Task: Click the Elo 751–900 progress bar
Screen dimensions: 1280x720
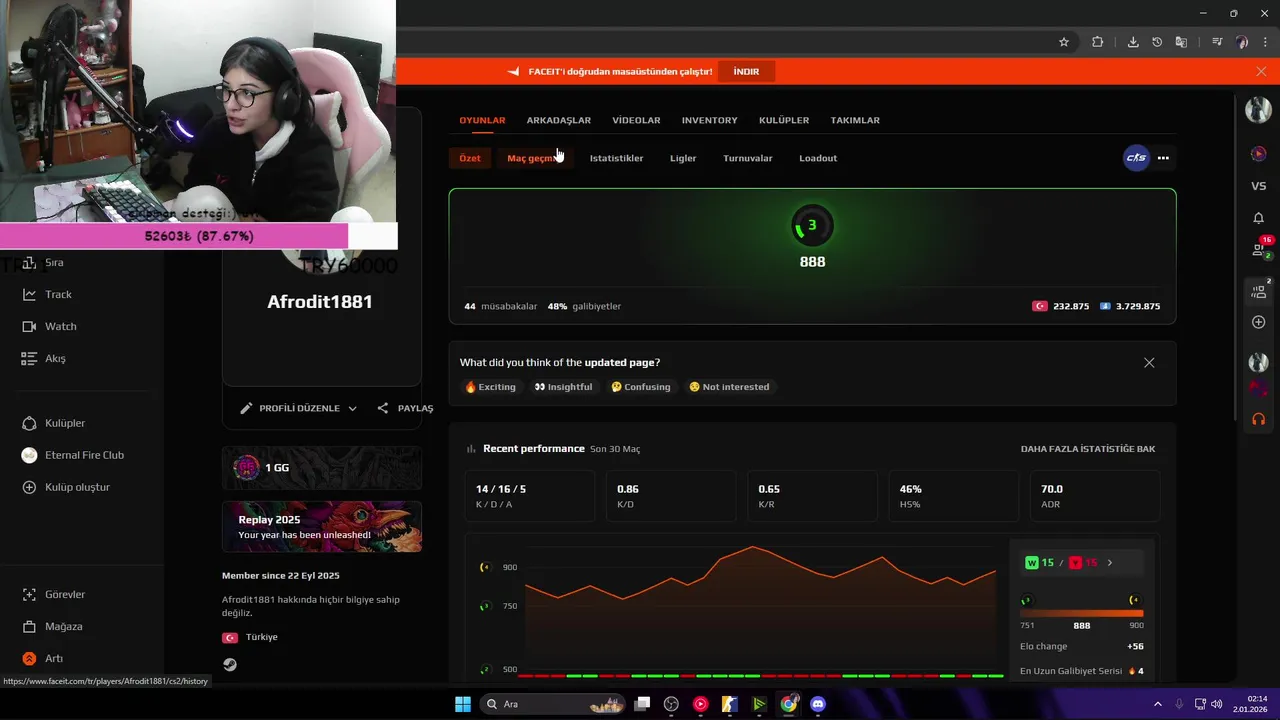Action: click(x=1081, y=613)
